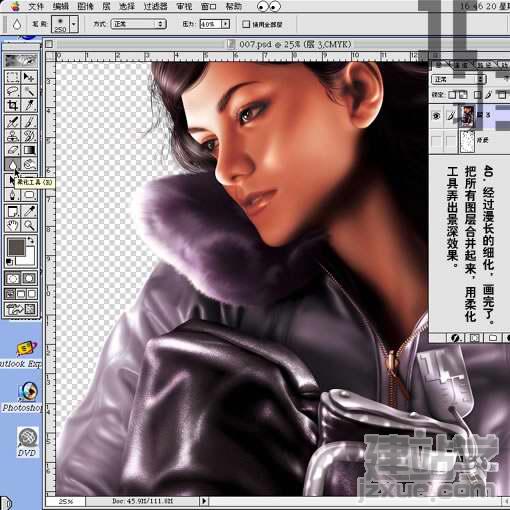510x510 pixels.
Task: Switch to full screen with menu bar
Action: click(x=21, y=294)
